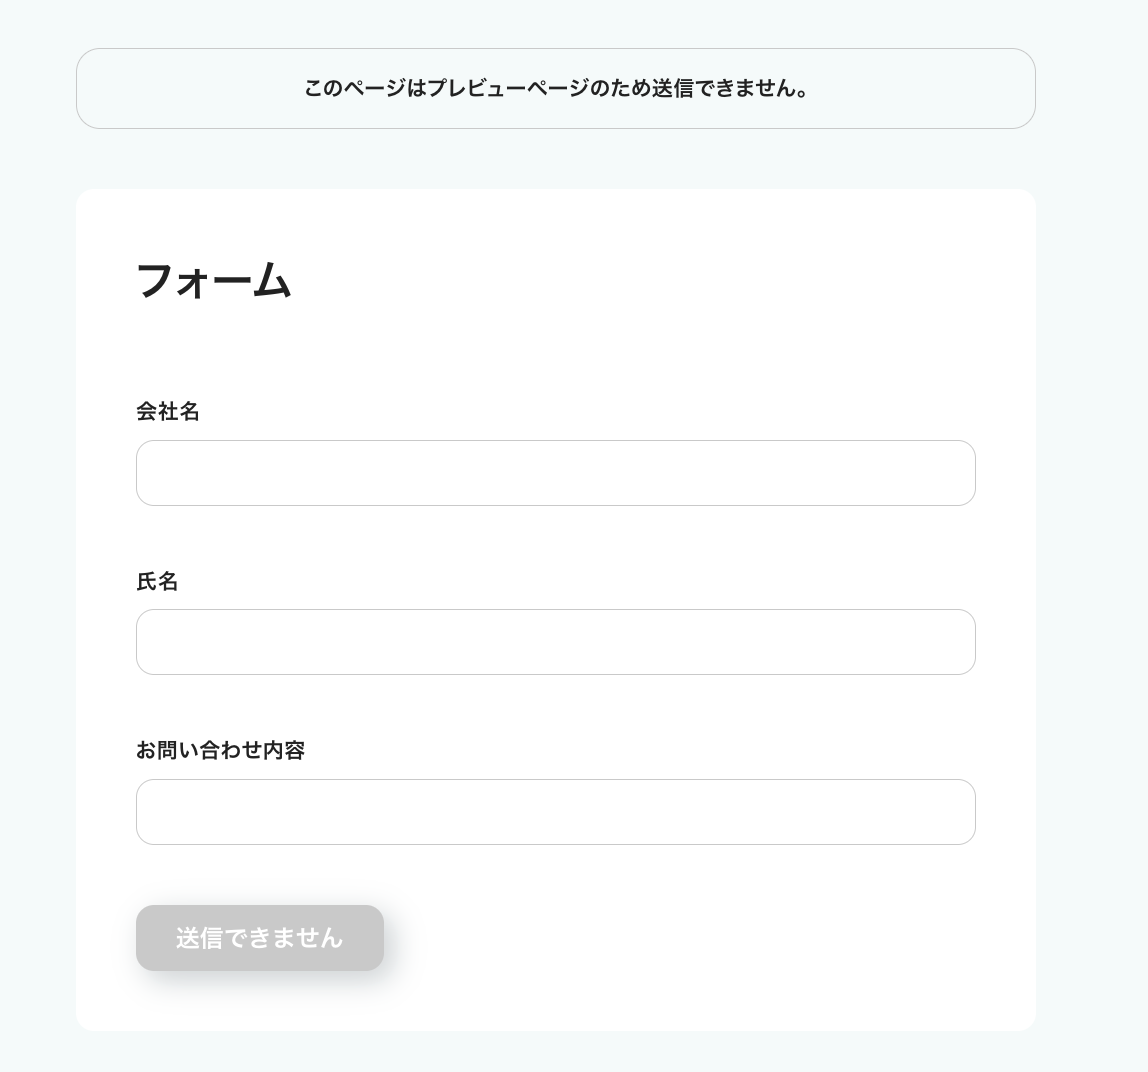This screenshot has height=1072, width=1148.
Task: Activate the text box above the submit button
Action: 555,812
